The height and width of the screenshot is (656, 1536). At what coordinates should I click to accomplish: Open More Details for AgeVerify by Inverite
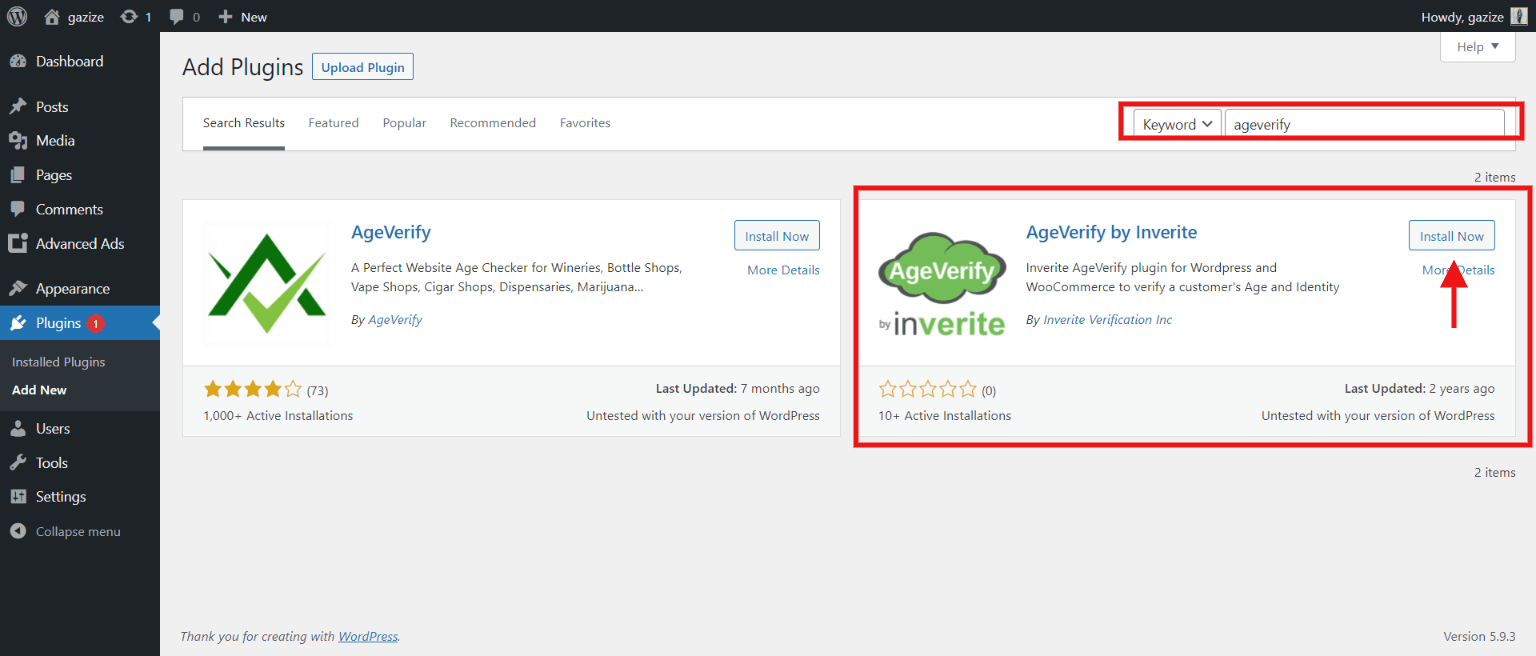click(1458, 270)
